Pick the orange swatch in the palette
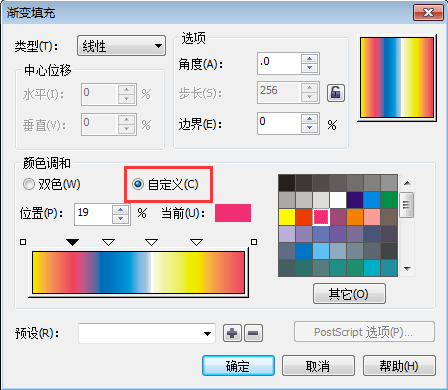The width and height of the screenshot is (448, 390). pos(355,217)
